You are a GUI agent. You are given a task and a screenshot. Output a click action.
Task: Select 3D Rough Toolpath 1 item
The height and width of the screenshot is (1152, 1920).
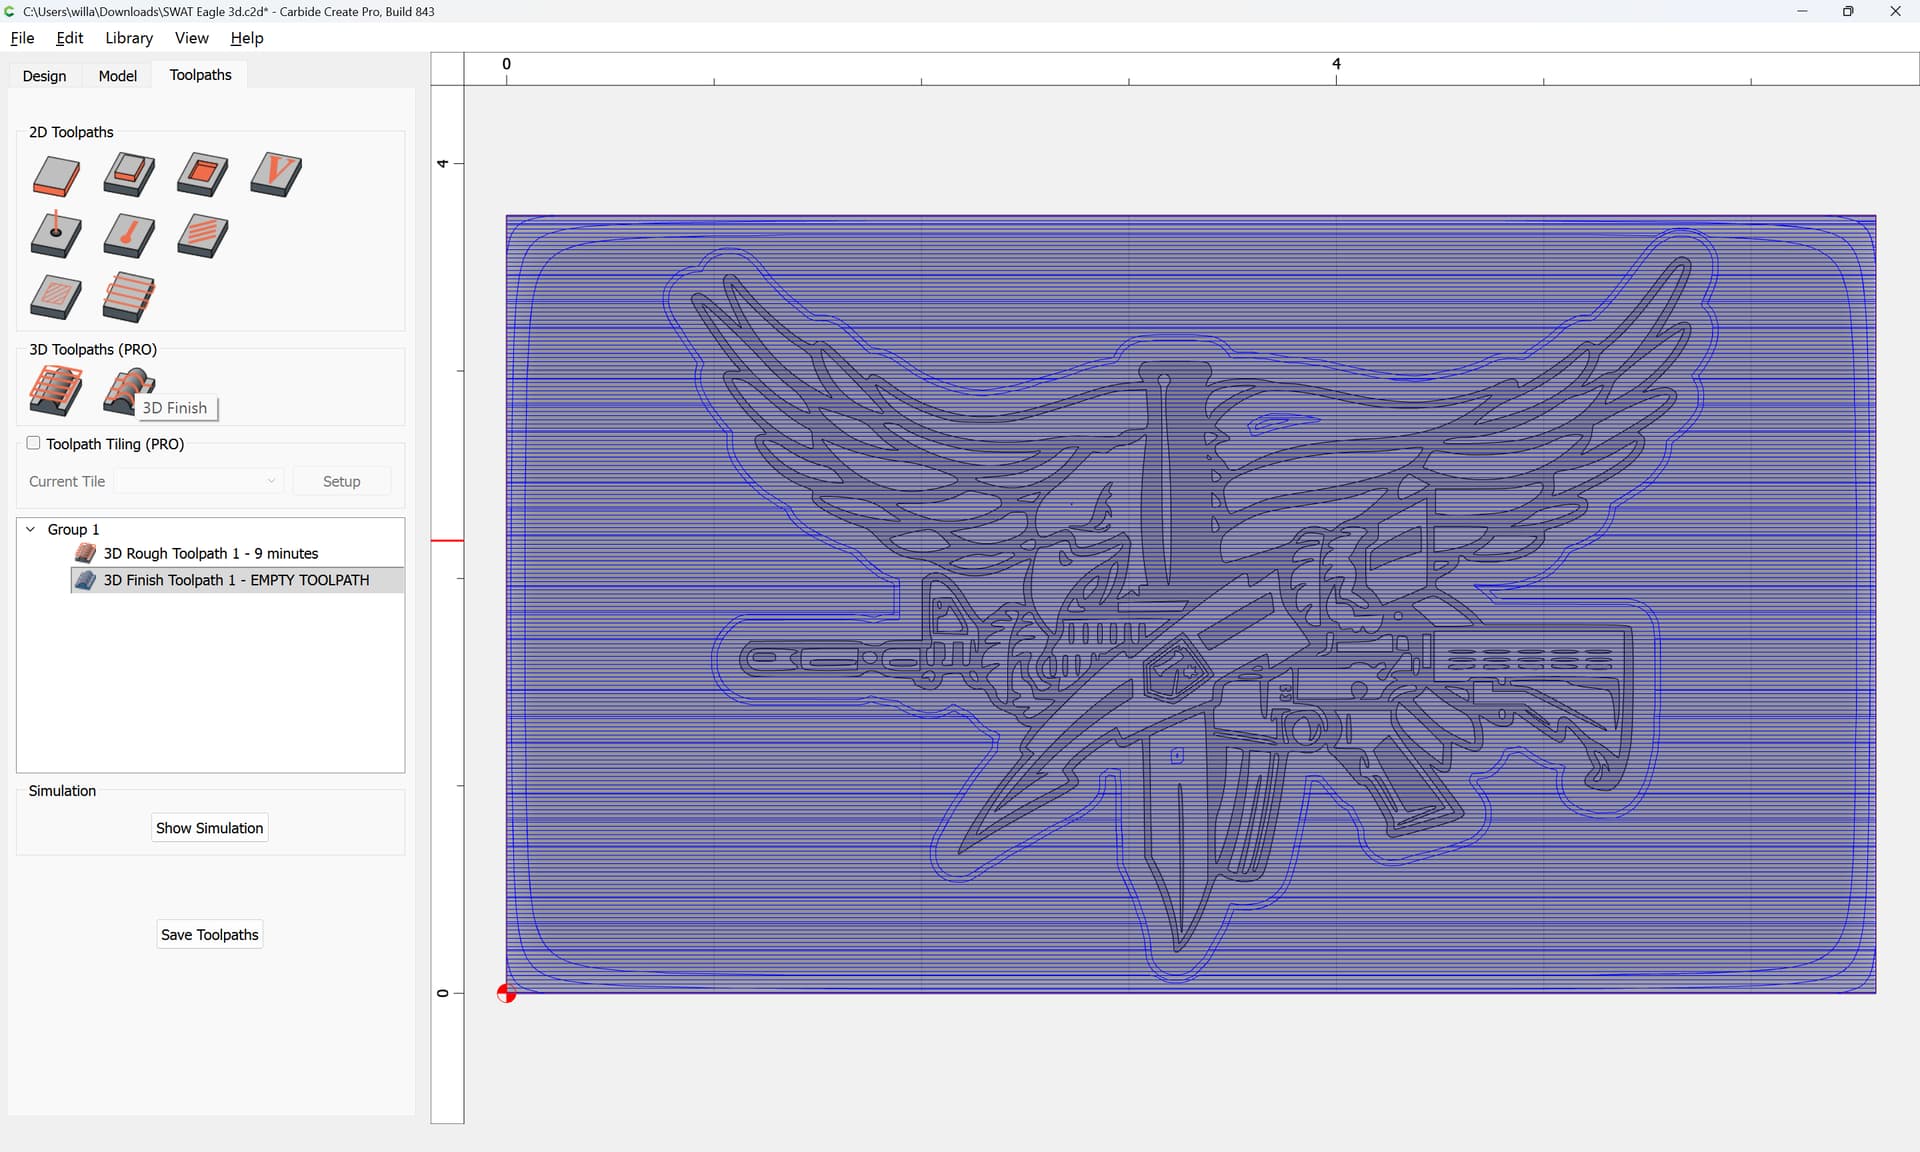210,553
